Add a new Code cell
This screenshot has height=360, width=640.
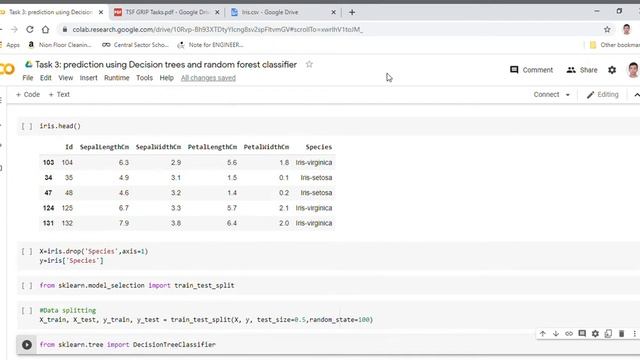pos(28,94)
